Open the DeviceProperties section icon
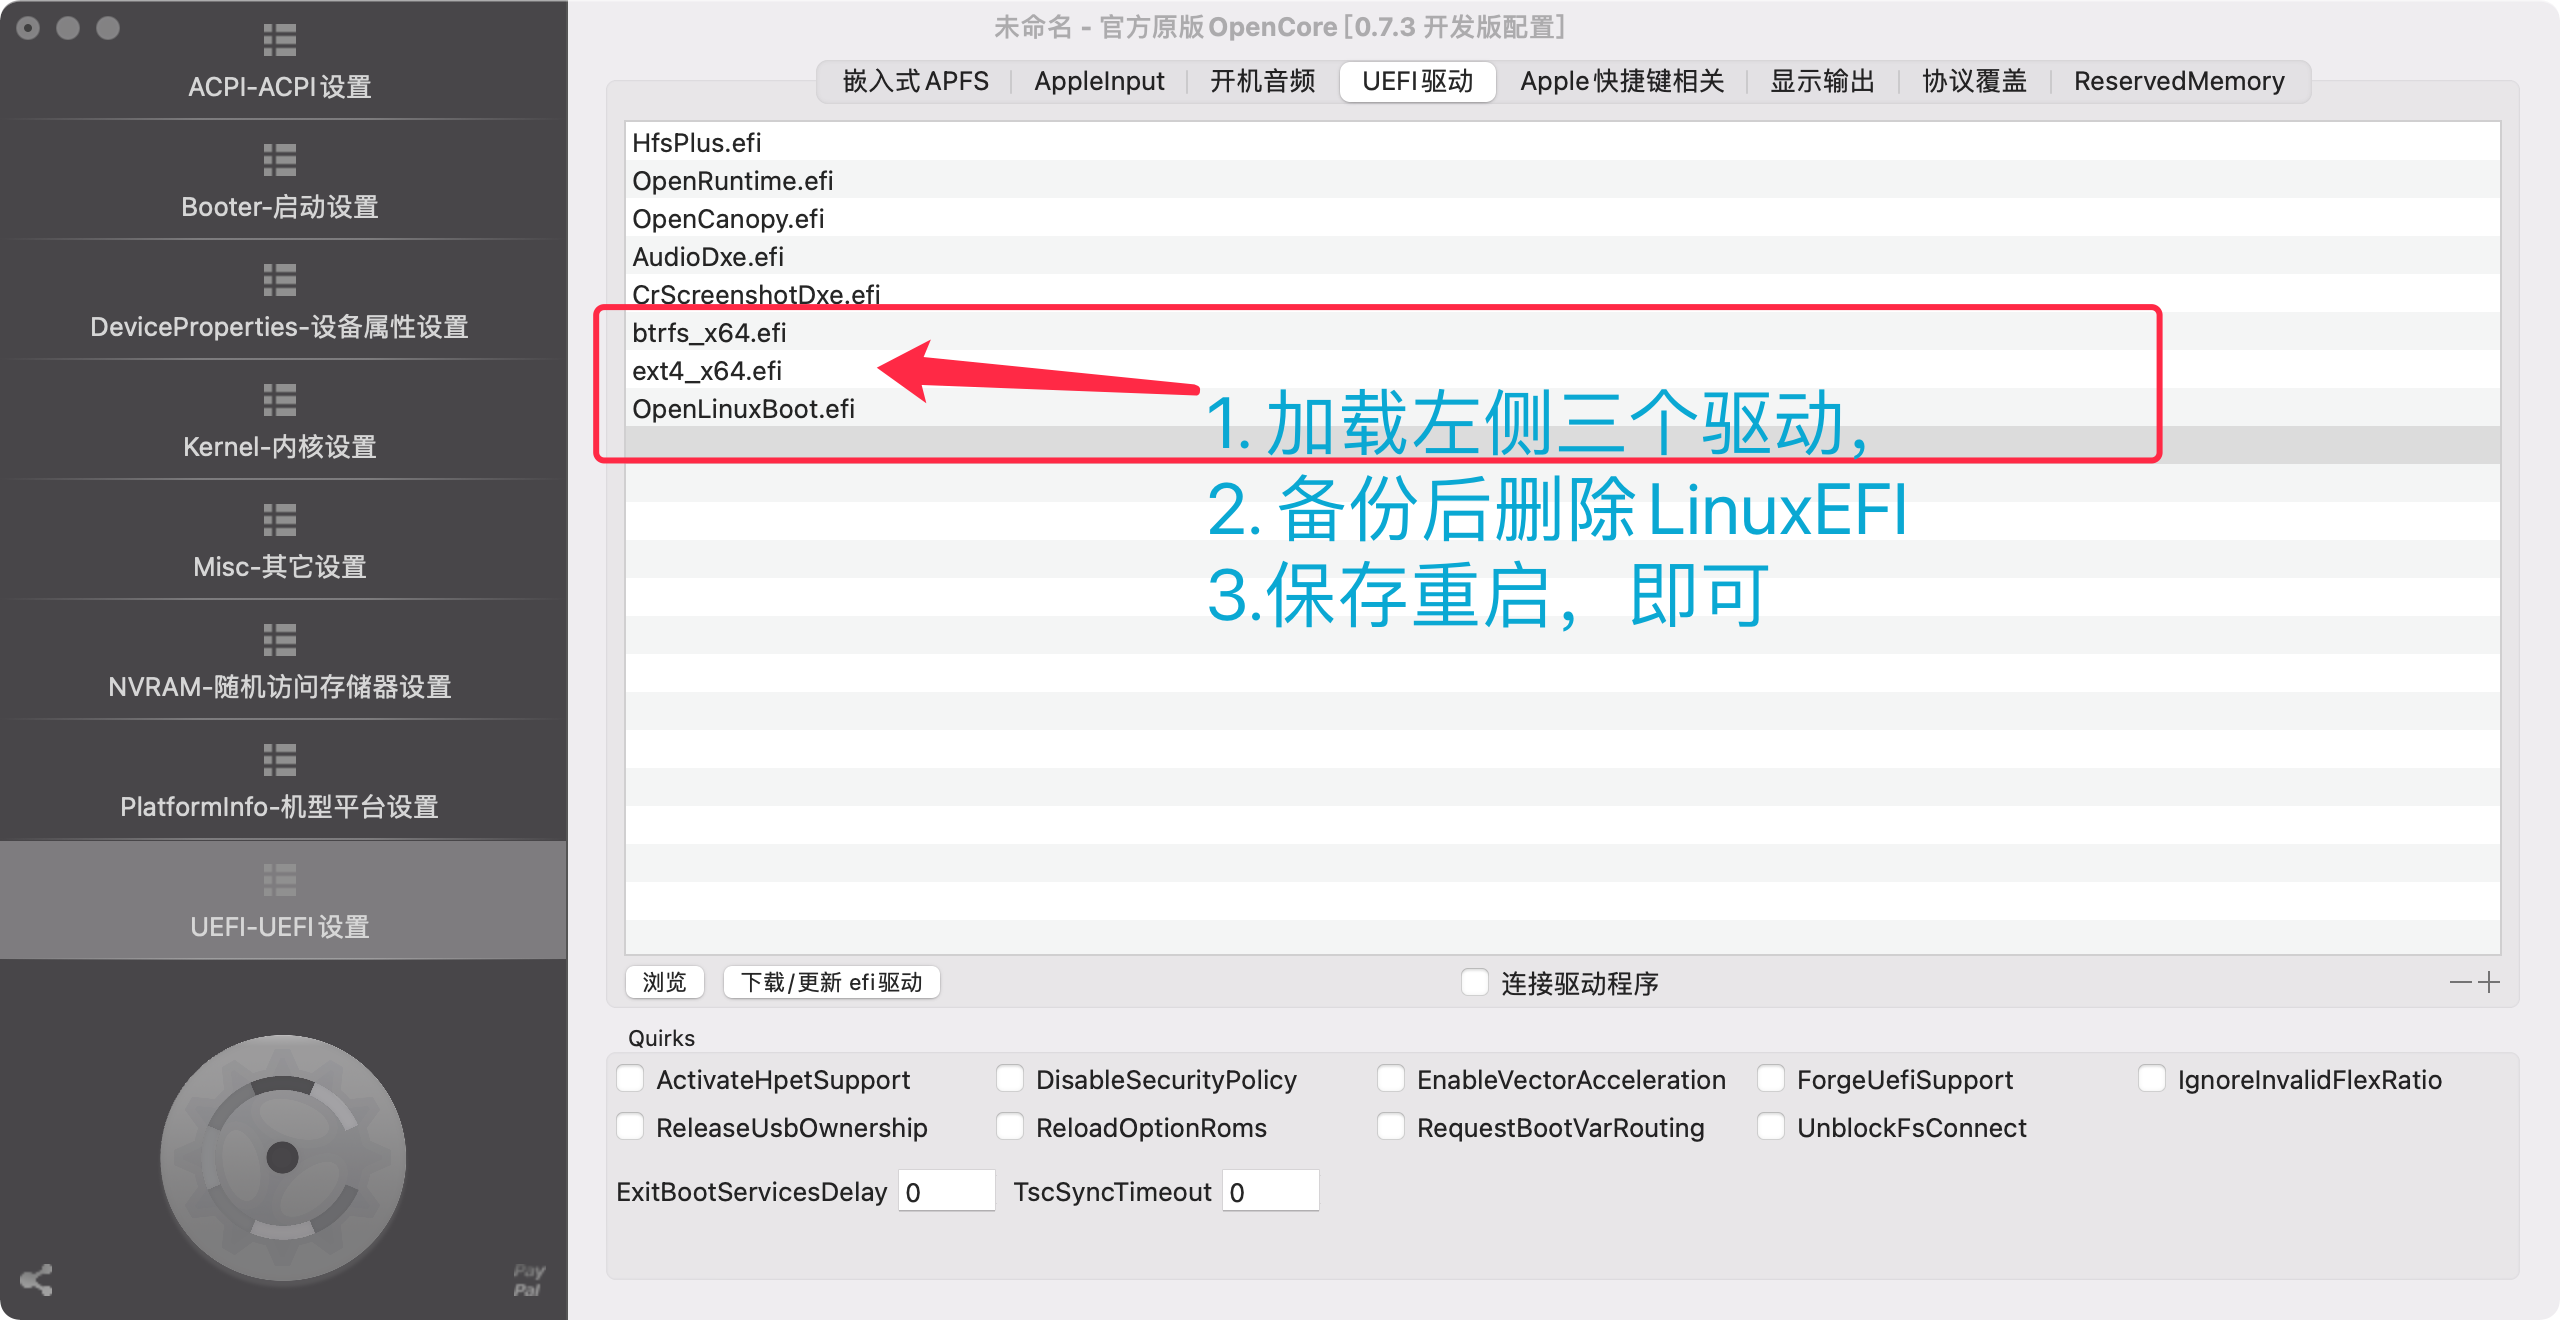The width and height of the screenshot is (2560, 1320). [279, 280]
